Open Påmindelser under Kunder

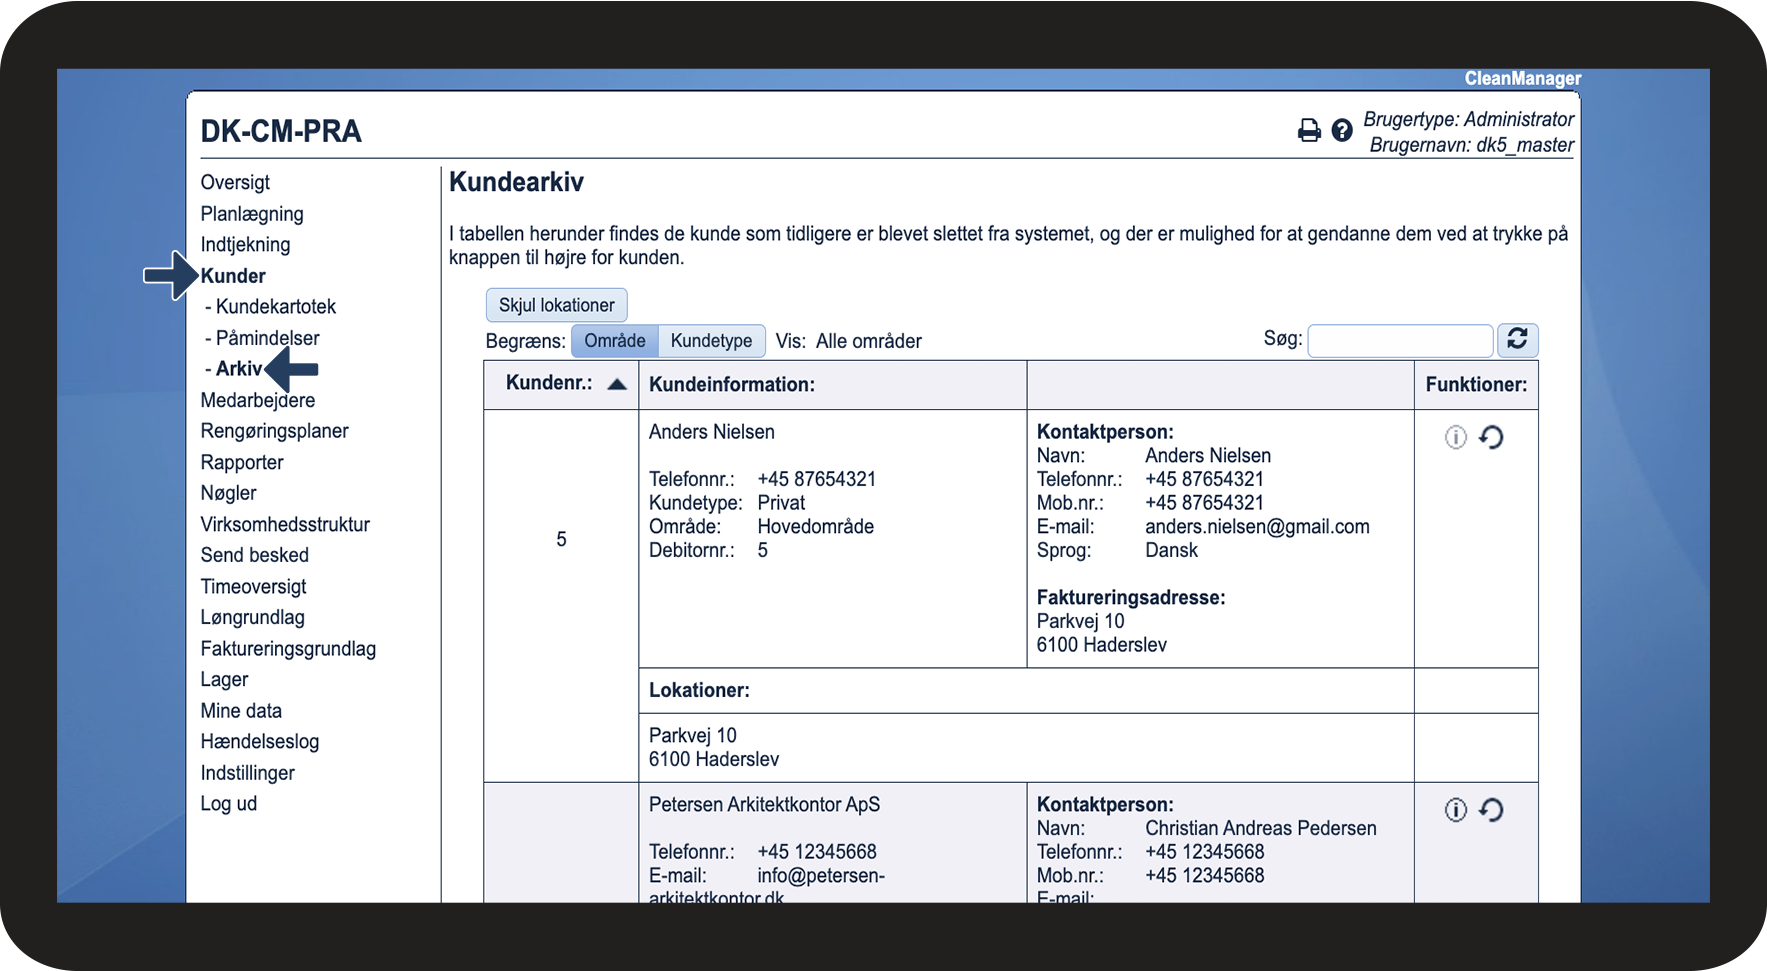(268, 338)
